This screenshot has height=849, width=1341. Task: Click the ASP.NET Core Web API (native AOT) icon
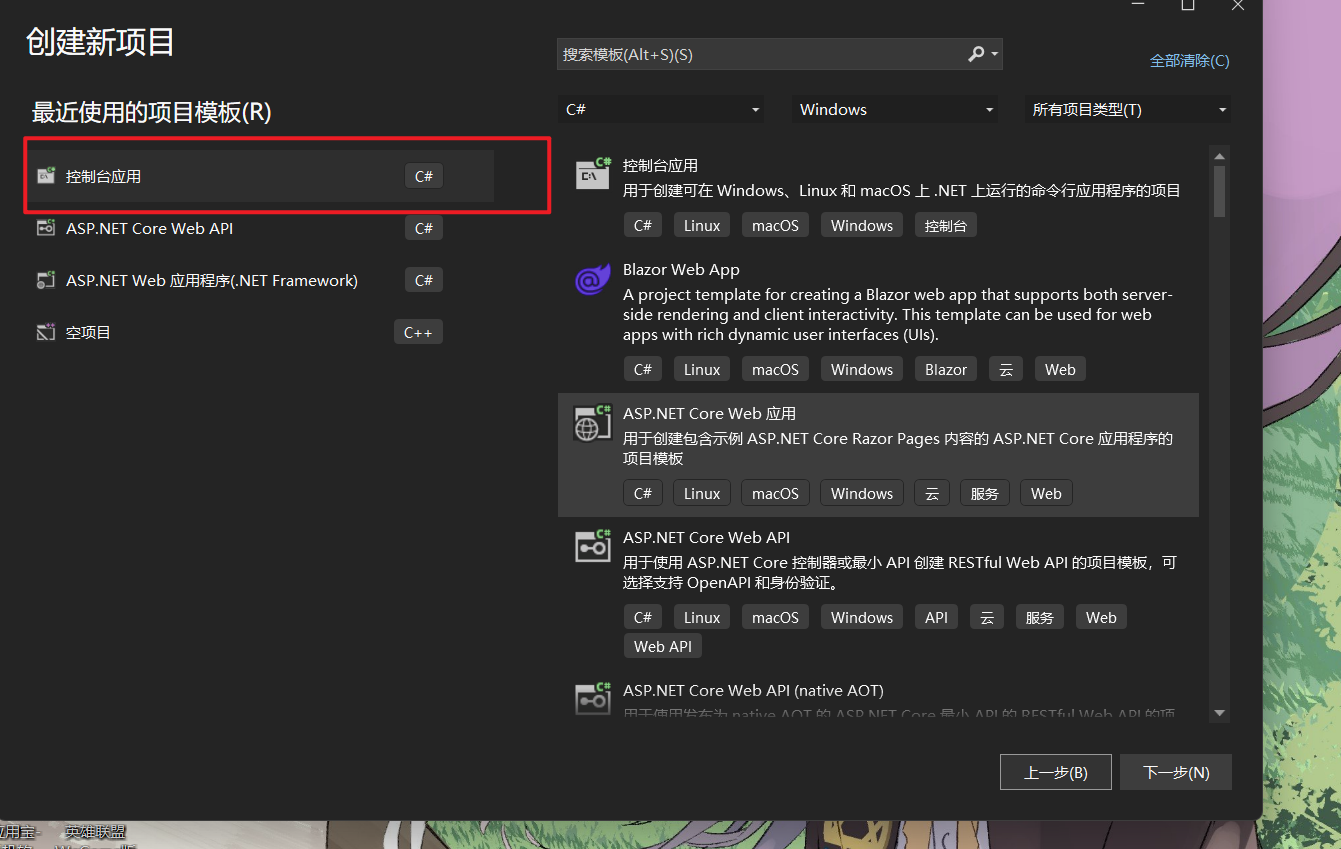(x=593, y=698)
